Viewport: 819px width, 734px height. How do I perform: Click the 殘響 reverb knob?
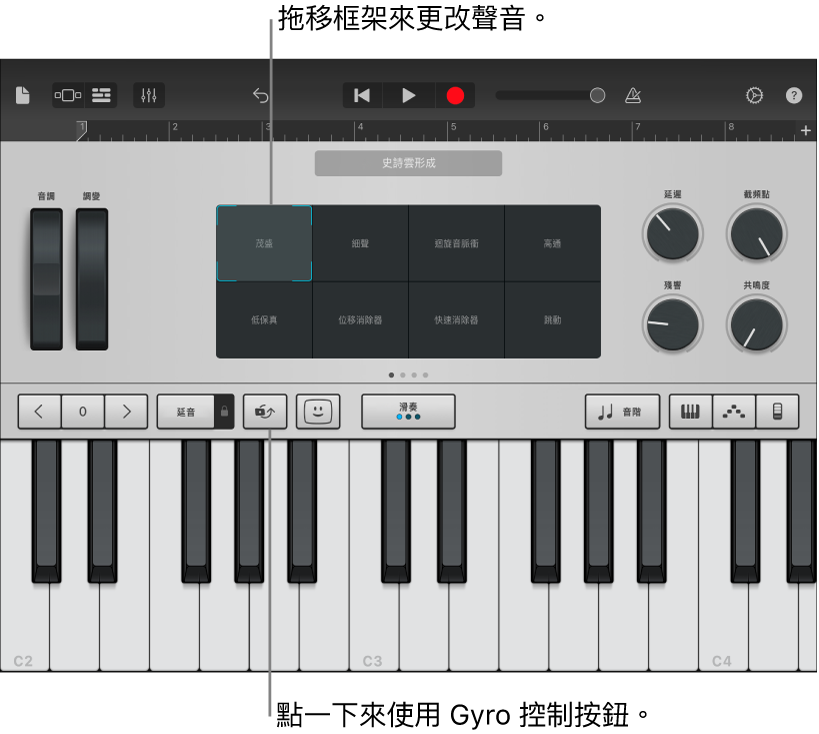pyautogui.click(x=673, y=324)
